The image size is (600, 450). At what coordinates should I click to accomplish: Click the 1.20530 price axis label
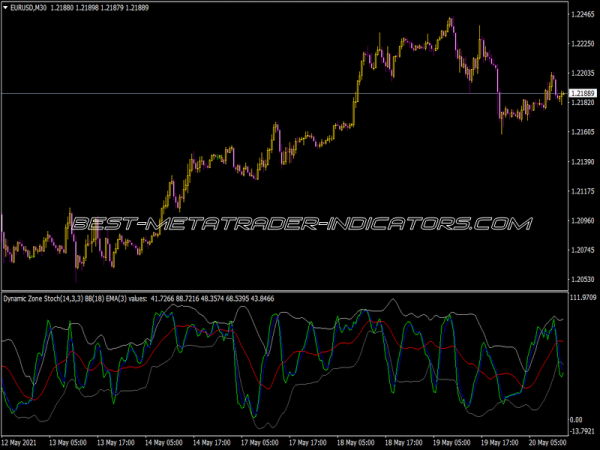(x=582, y=279)
